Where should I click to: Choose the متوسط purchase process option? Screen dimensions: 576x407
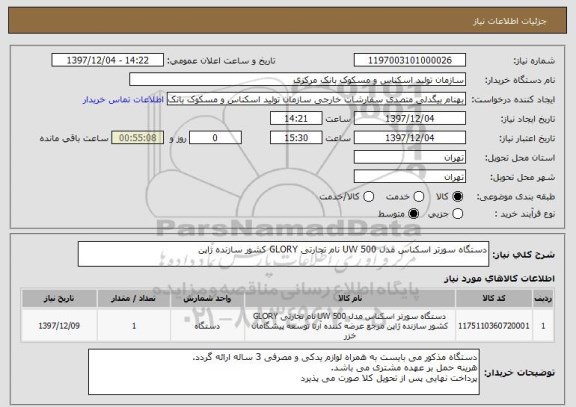coord(414,213)
